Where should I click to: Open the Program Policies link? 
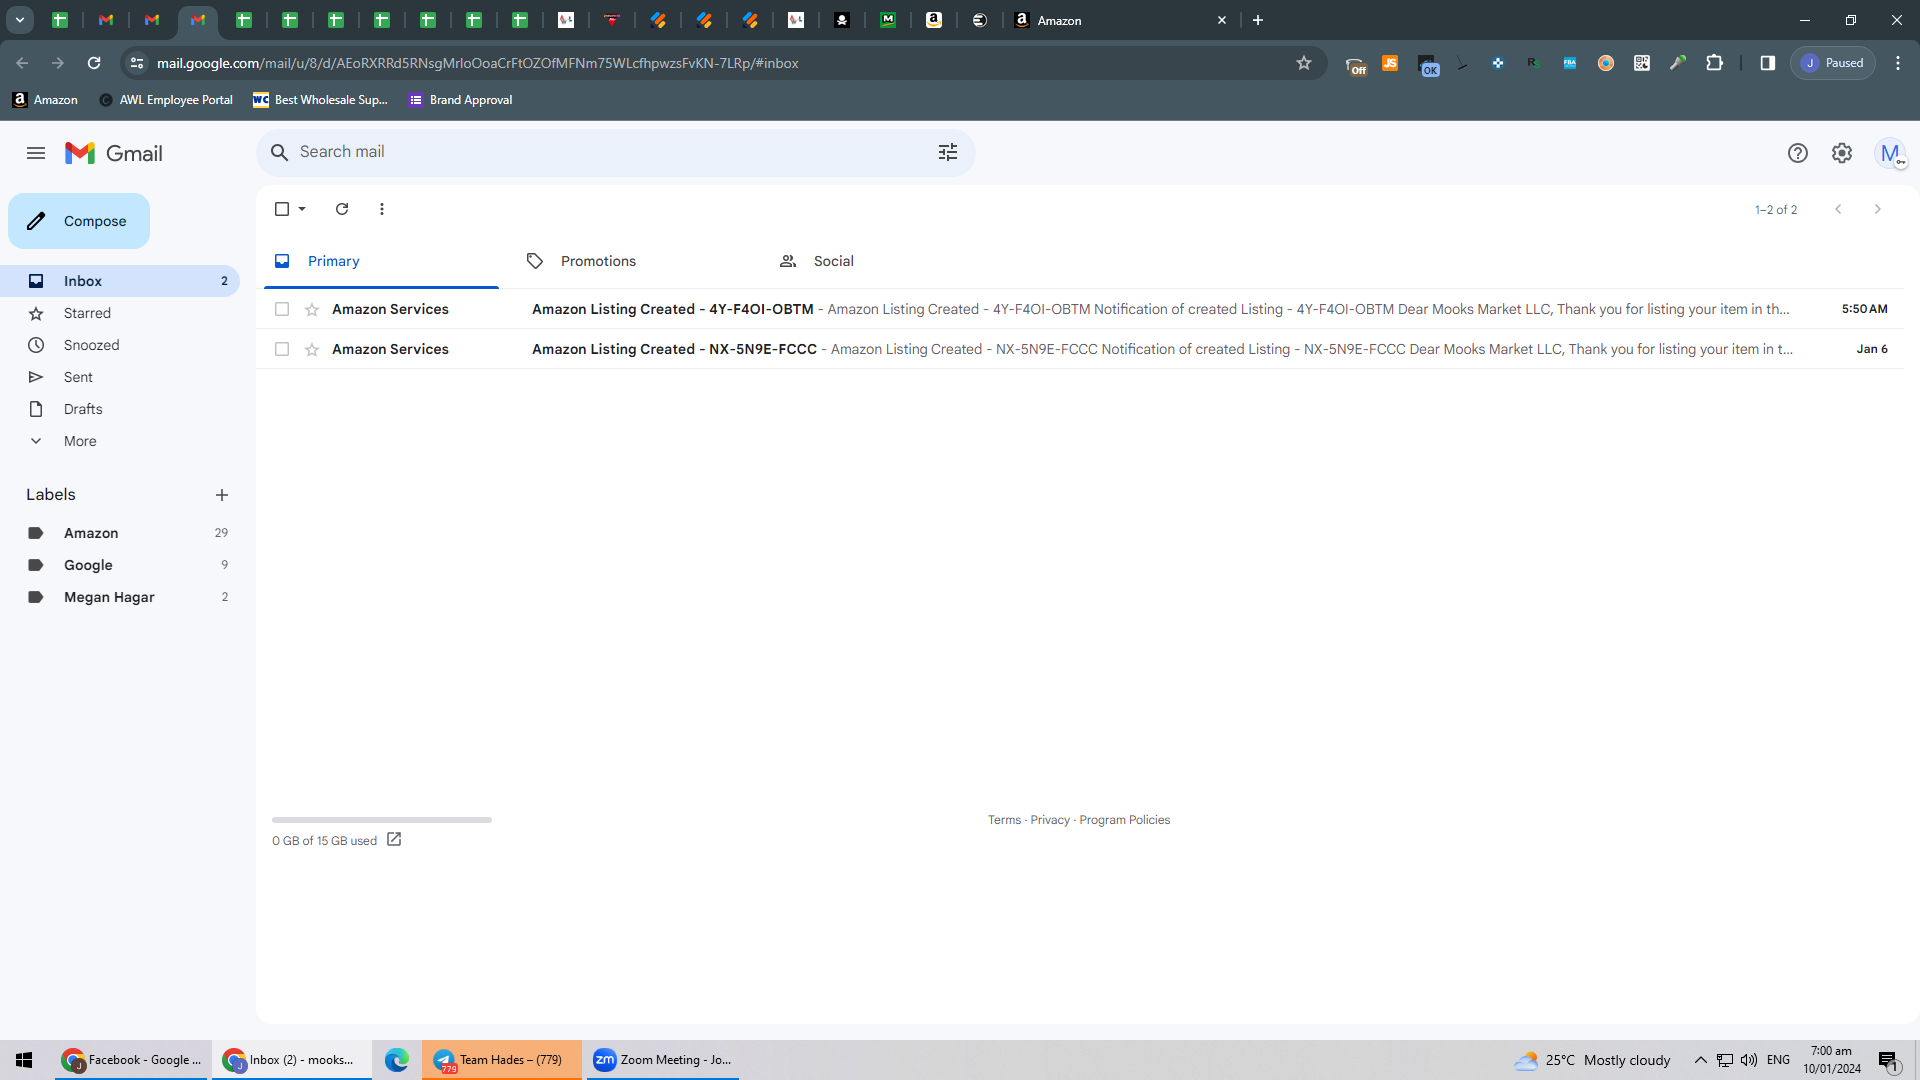pos(1124,820)
